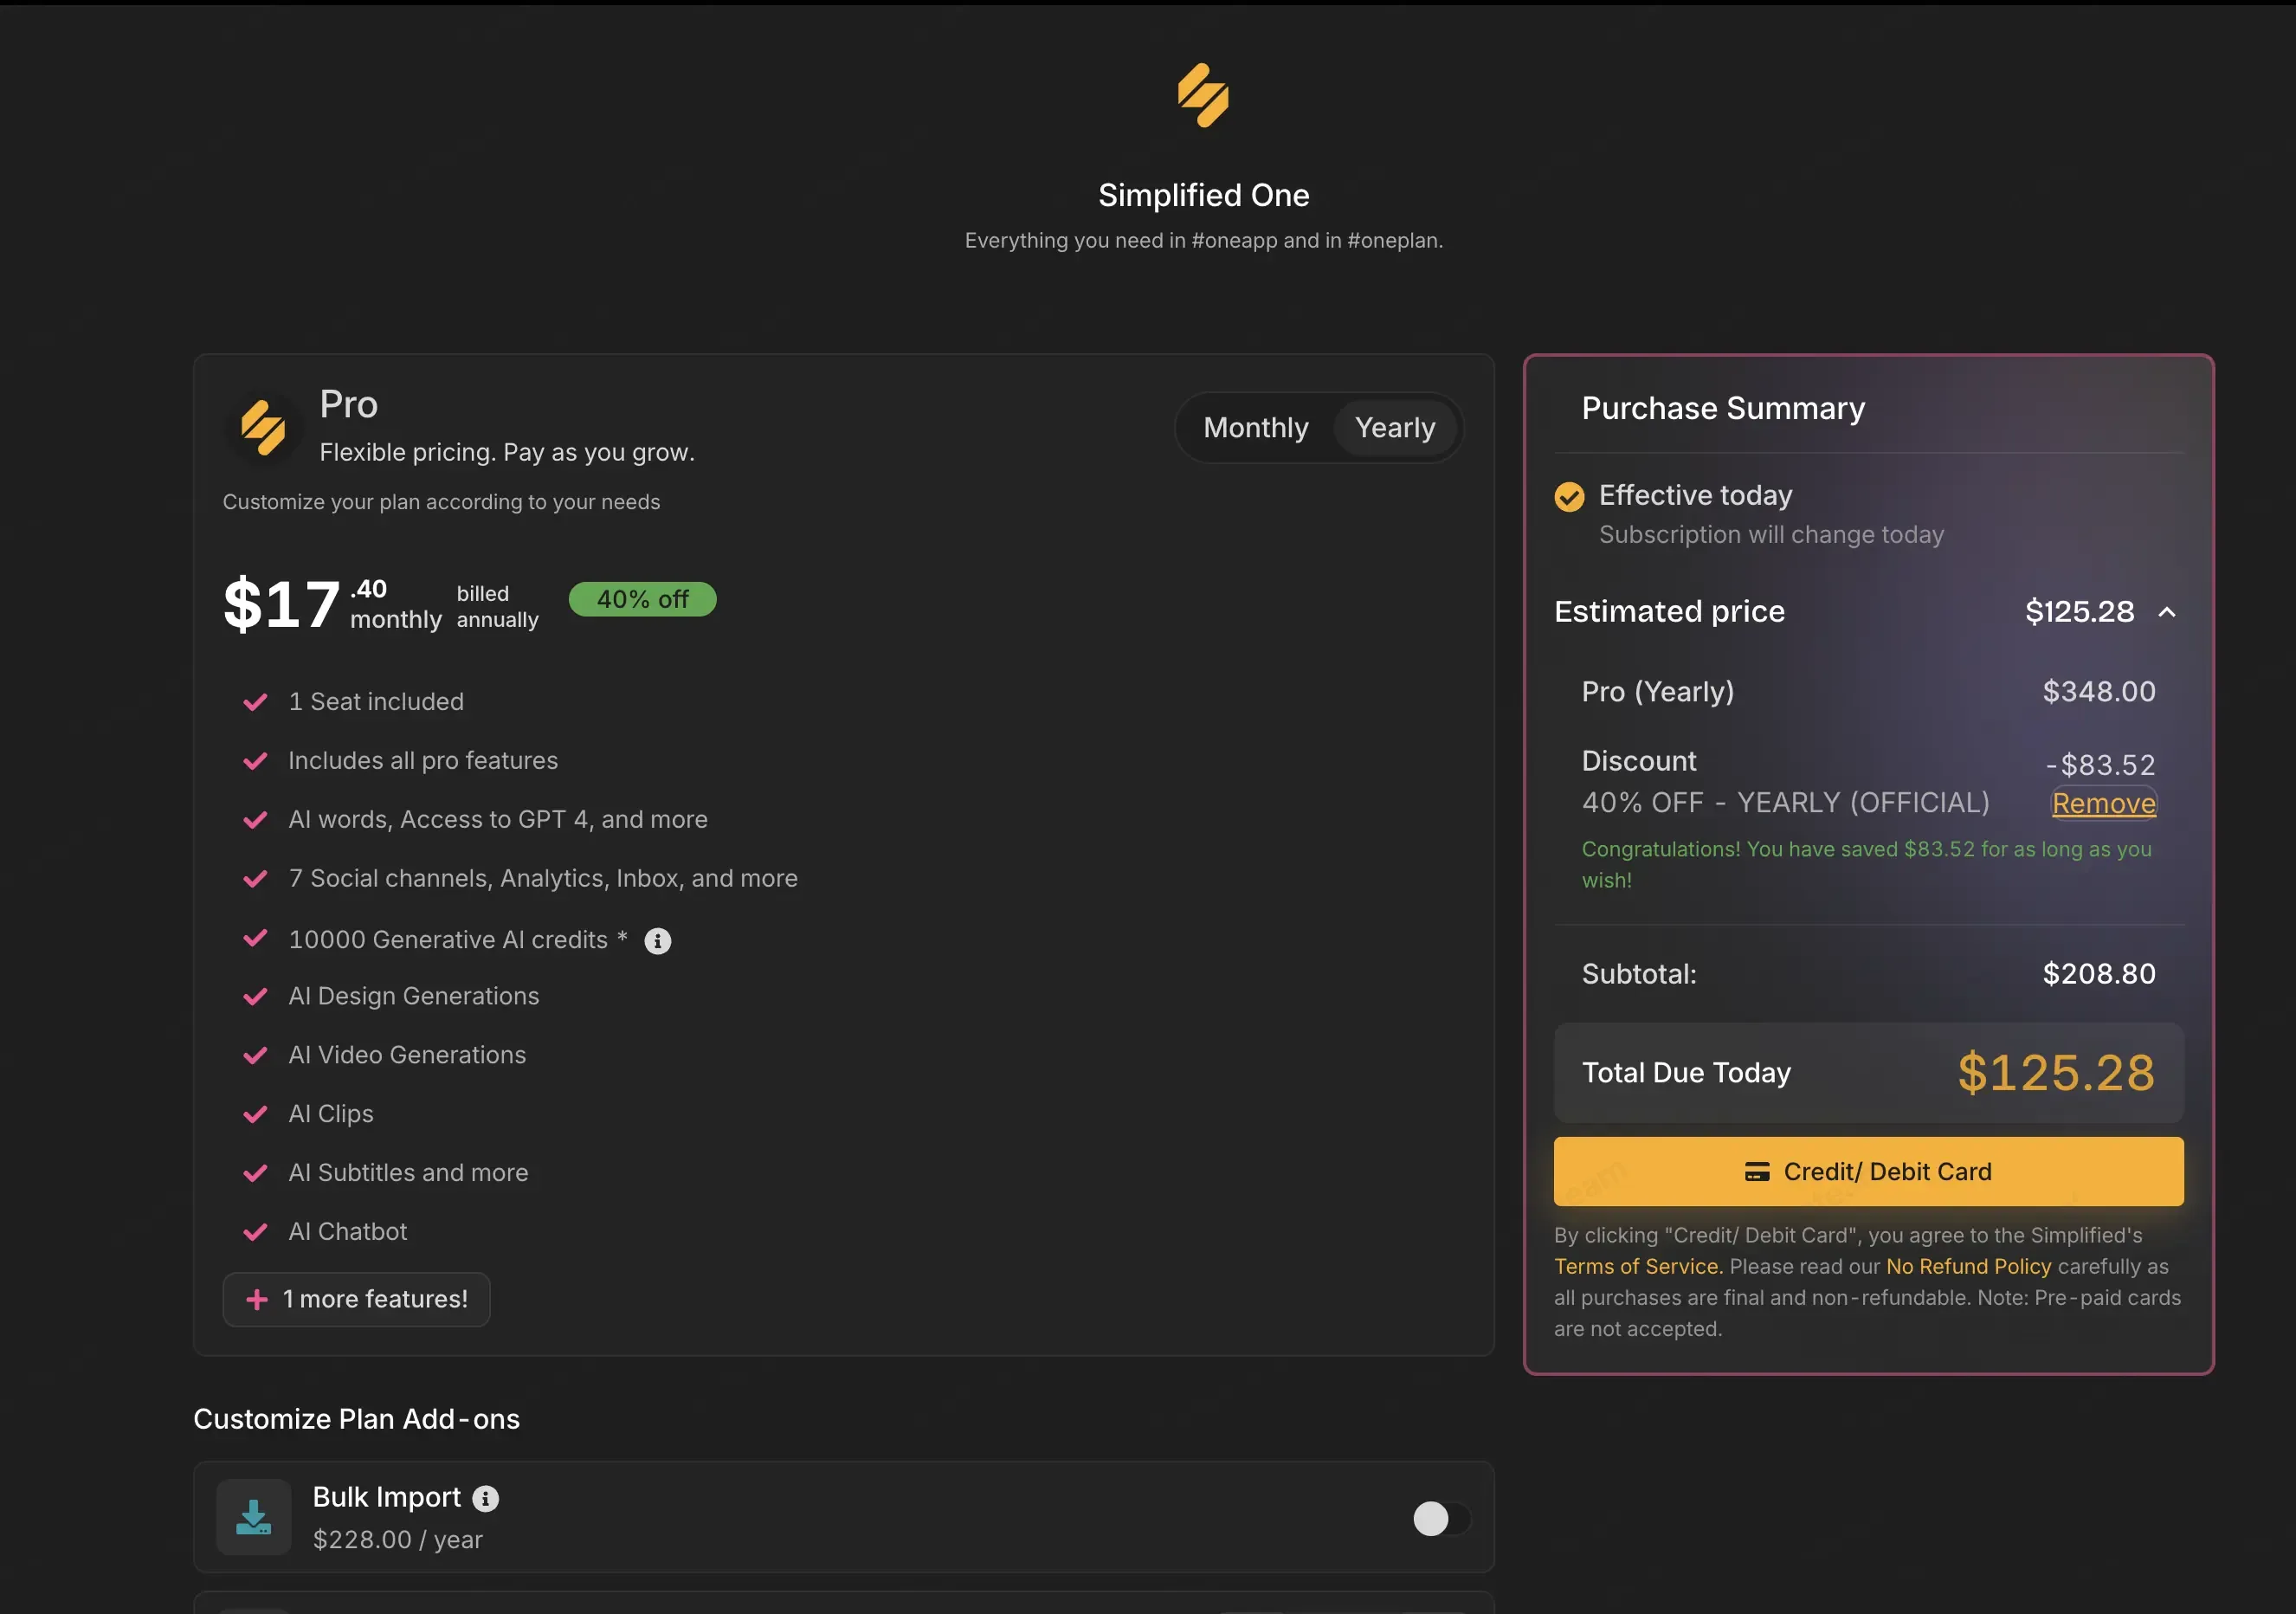Expand the 1 more features button
Image resolution: width=2296 pixels, height=1614 pixels.
coord(356,1299)
